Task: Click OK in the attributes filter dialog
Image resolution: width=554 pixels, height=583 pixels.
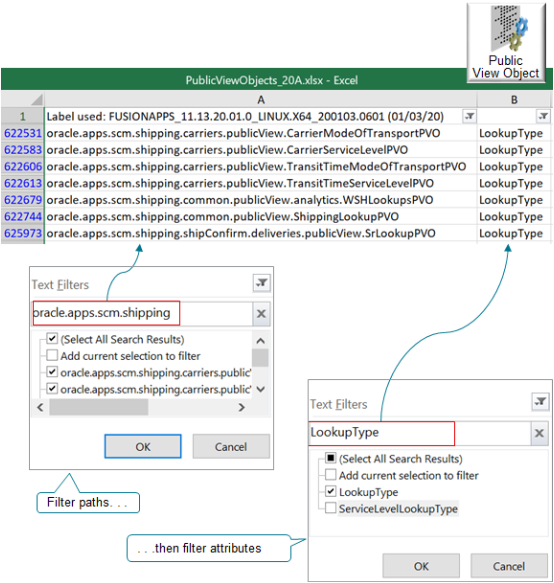Action: pos(421,566)
